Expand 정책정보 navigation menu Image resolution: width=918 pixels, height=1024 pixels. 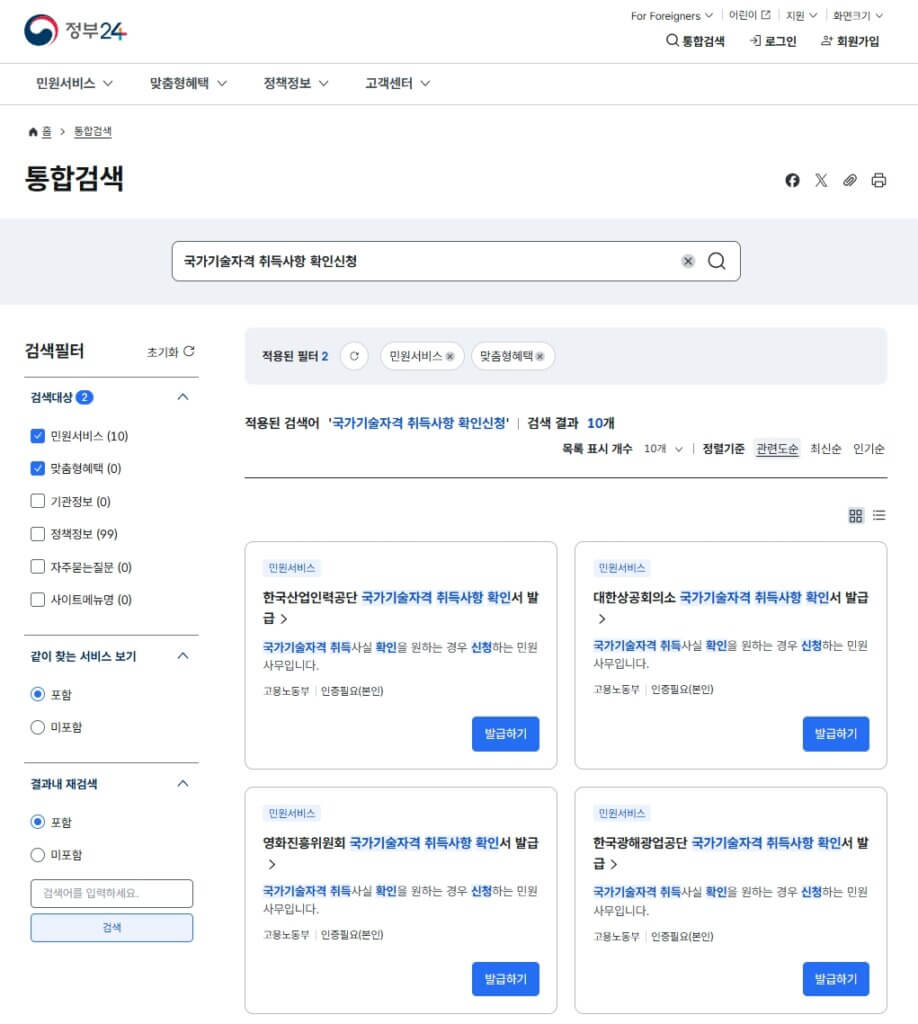click(296, 84)
